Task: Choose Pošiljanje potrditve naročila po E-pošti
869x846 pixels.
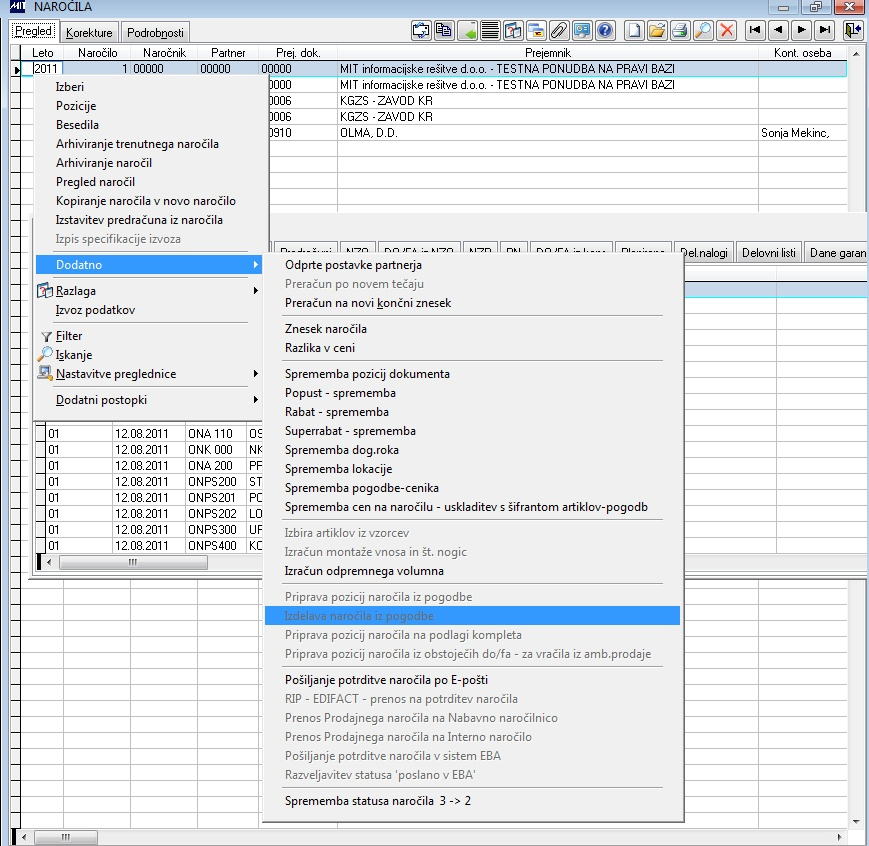Action: 386,680
